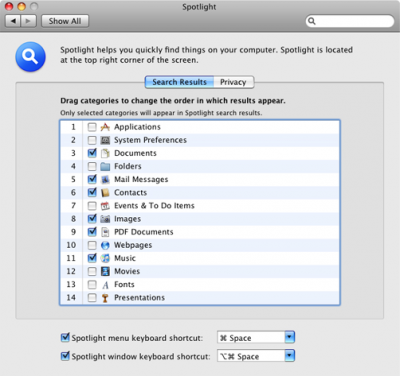400x376 pixels.
Task: Enable the Webpages checkbox
Action: click(92, 245)
